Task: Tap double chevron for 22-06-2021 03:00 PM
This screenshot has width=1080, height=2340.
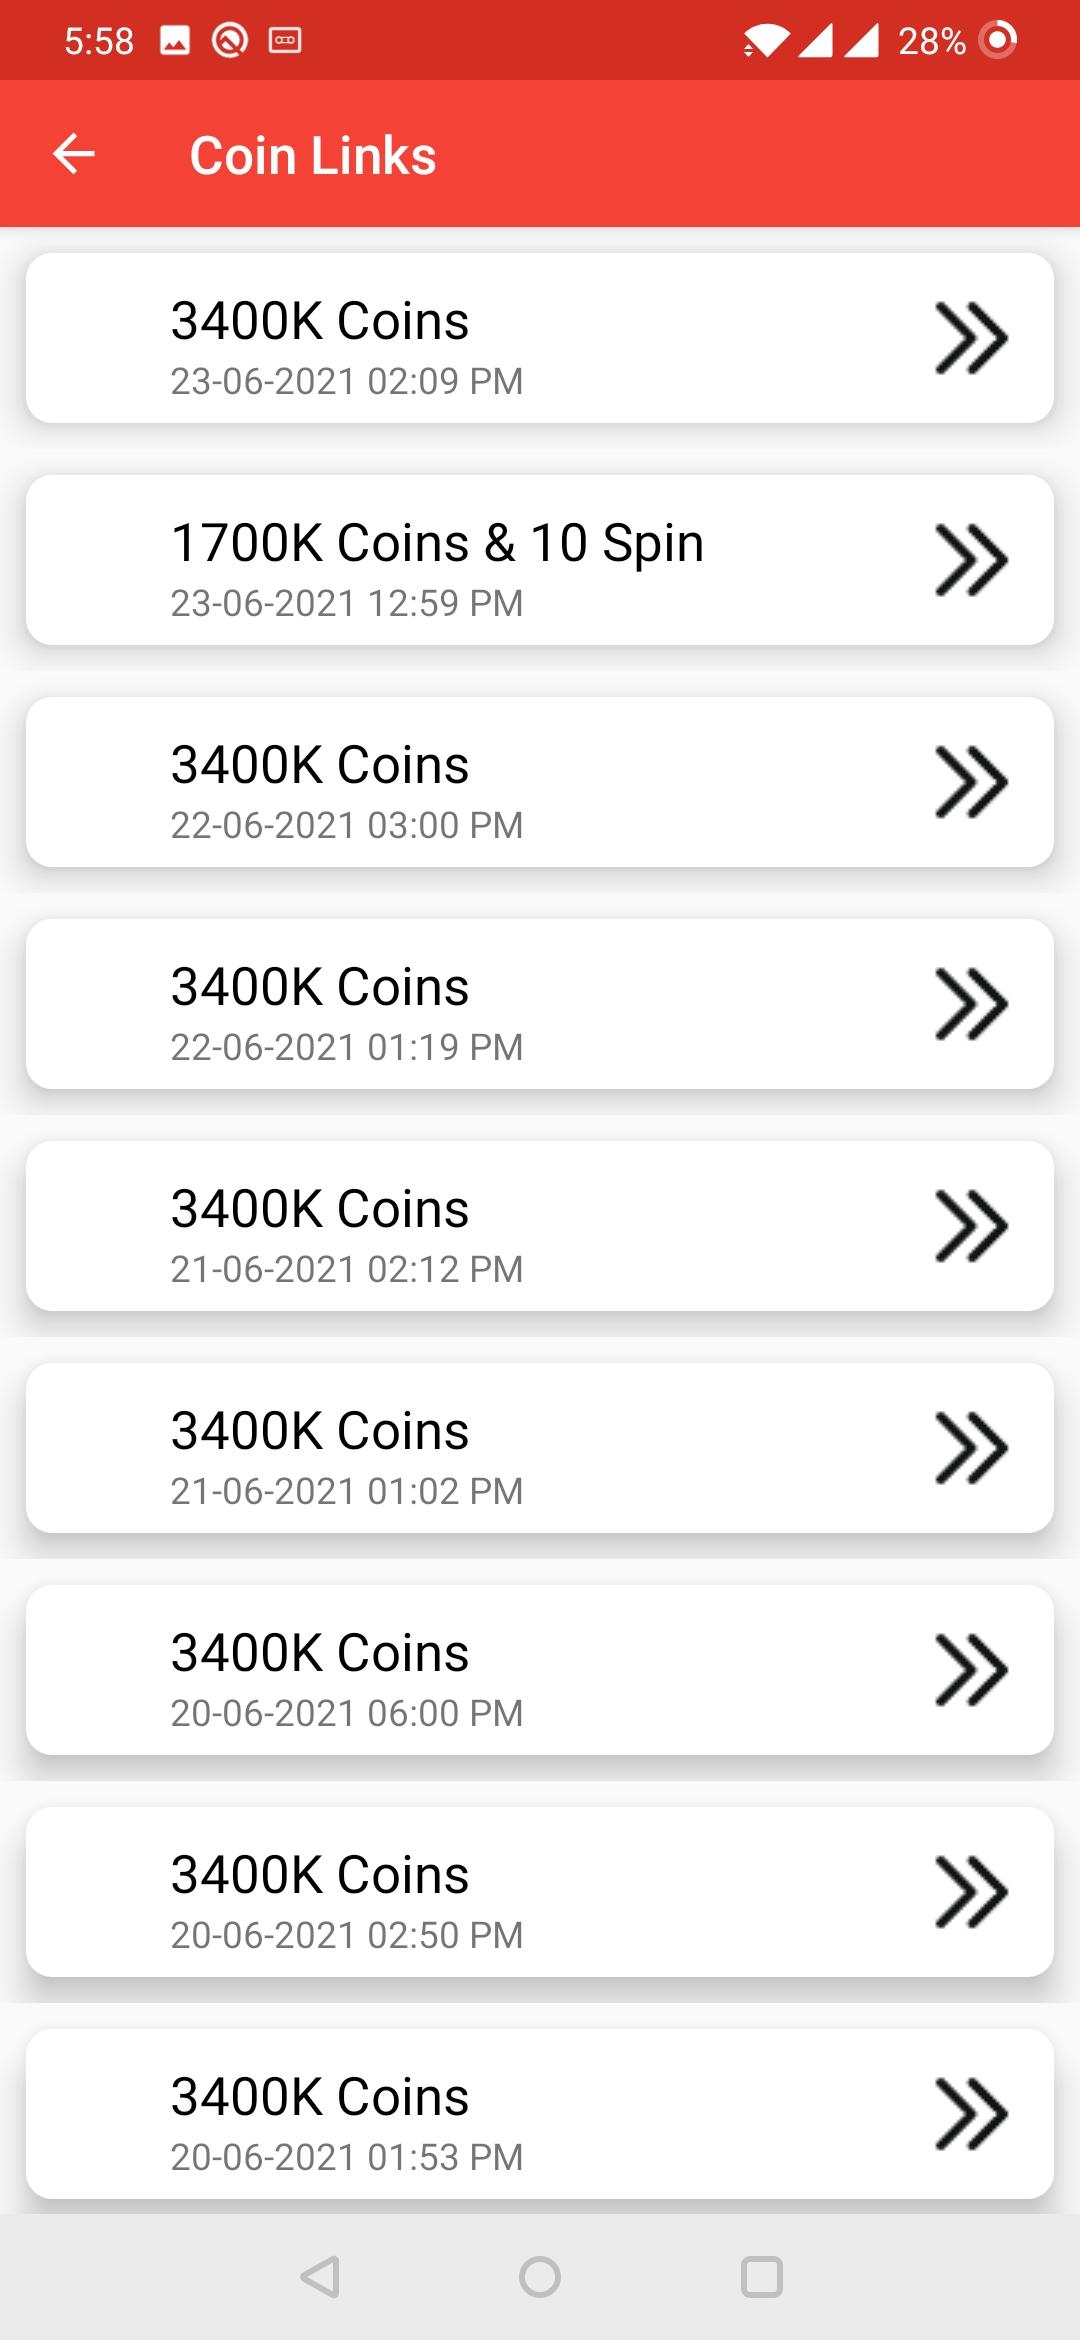Action: pos(970,782)
